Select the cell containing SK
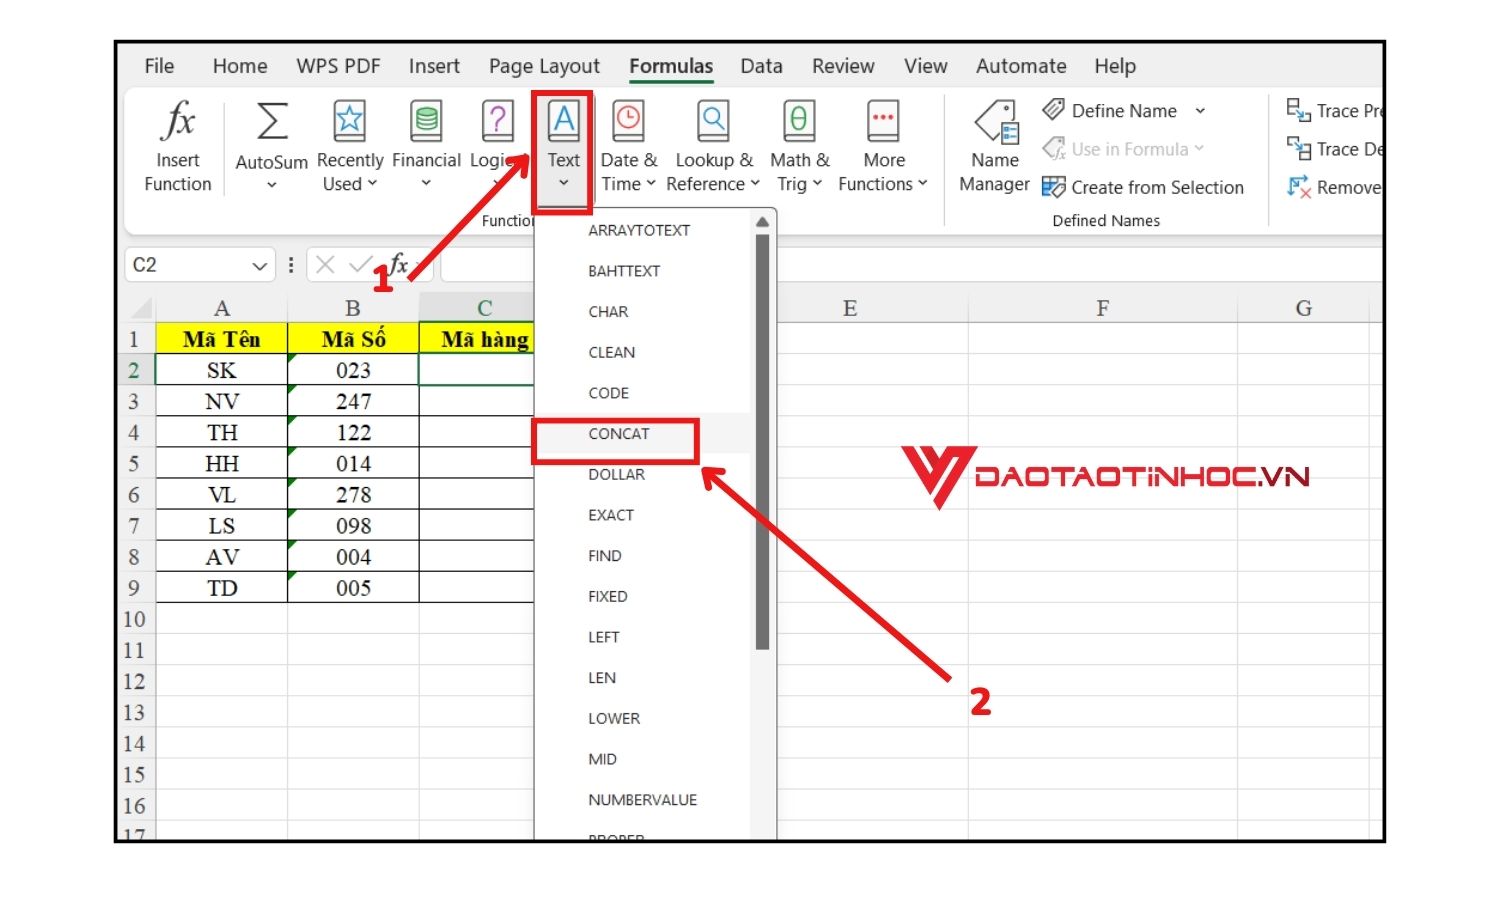Viewport: 1500px width, 900px height. tap(222, 370)
